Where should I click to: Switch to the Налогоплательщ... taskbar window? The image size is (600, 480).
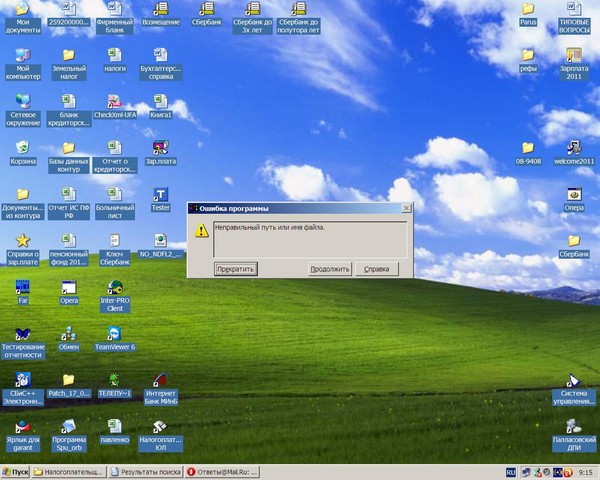point(69,472)
